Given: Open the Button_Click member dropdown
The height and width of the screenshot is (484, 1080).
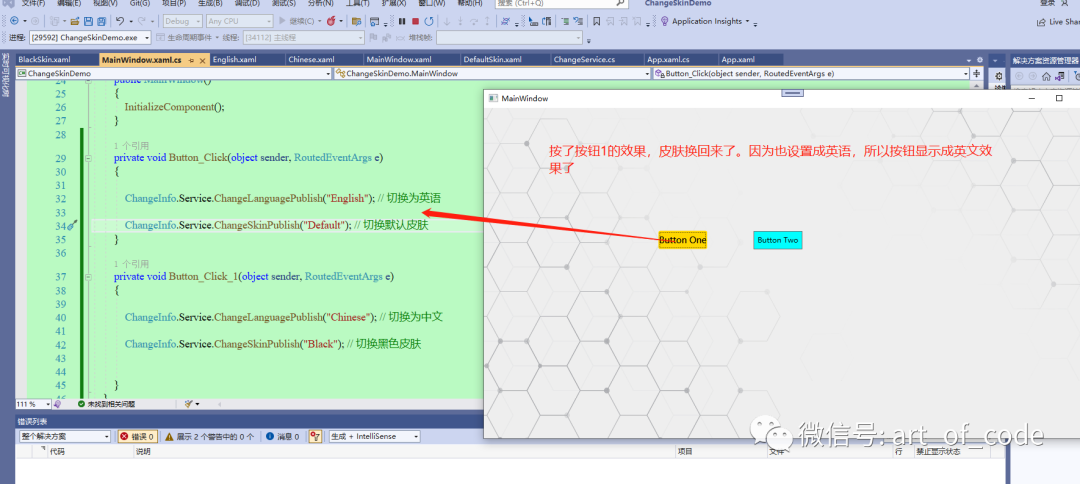Looking at the screenshot, I should tap(811, 73).
